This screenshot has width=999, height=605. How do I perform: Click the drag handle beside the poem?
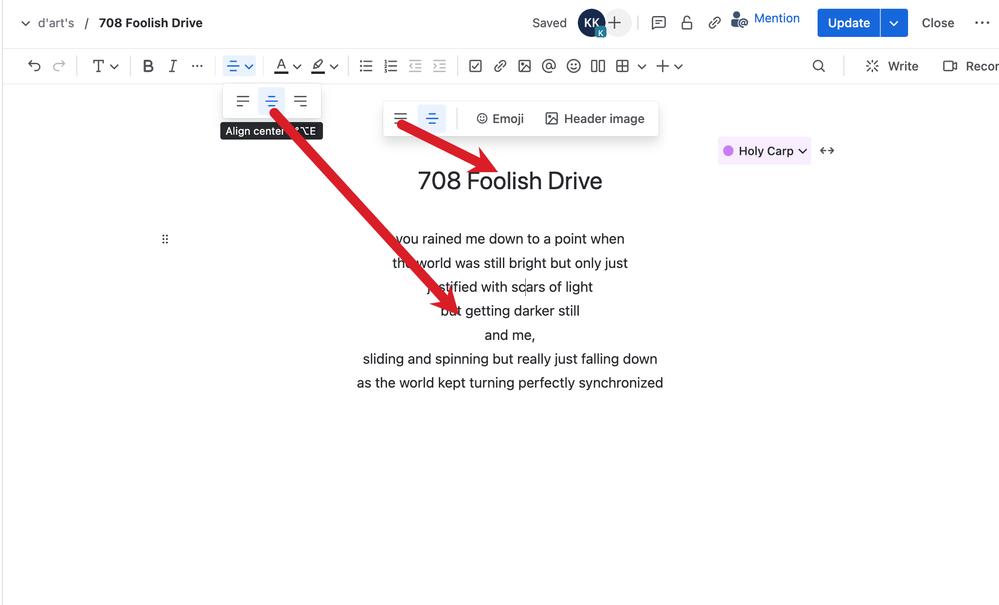(x=165, y=239)
